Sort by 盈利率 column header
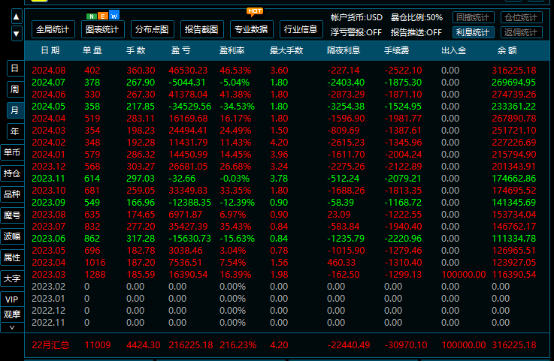This screenshot has height=362, width=554. (232, 51)
